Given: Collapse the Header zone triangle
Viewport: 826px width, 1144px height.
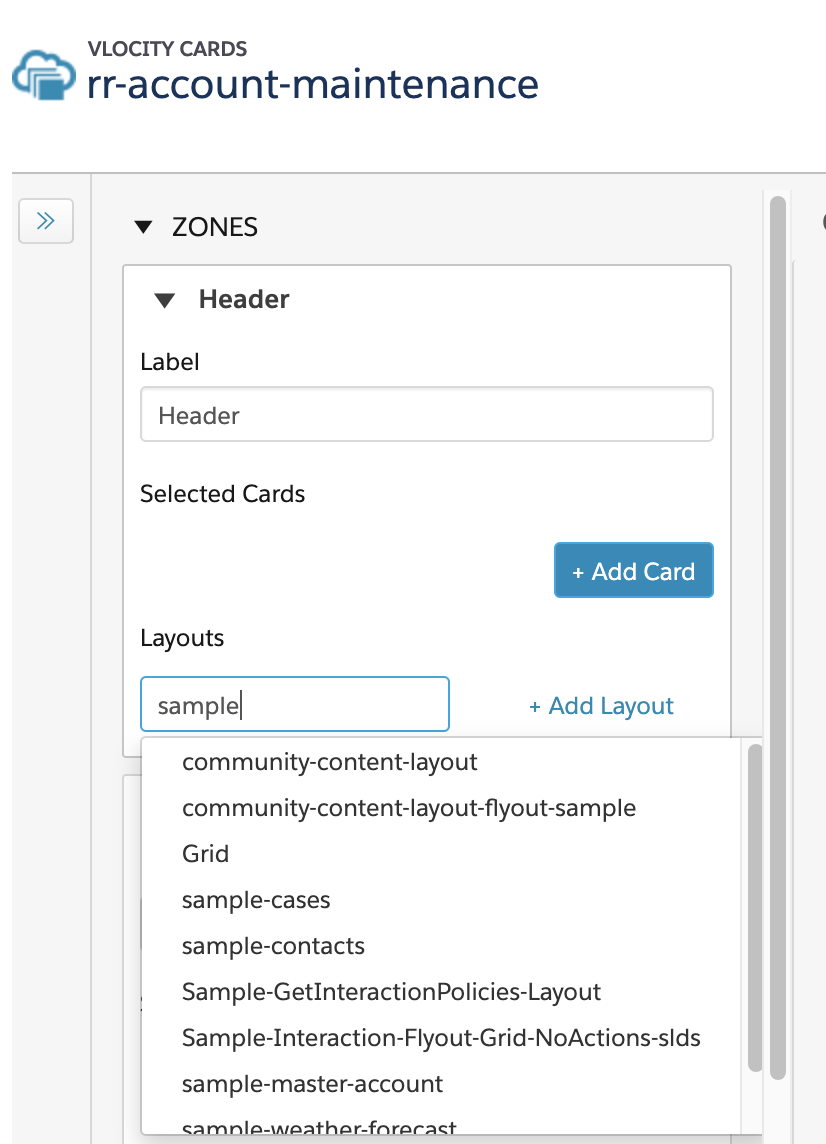Looking at the screenshot, I should 165,300.
